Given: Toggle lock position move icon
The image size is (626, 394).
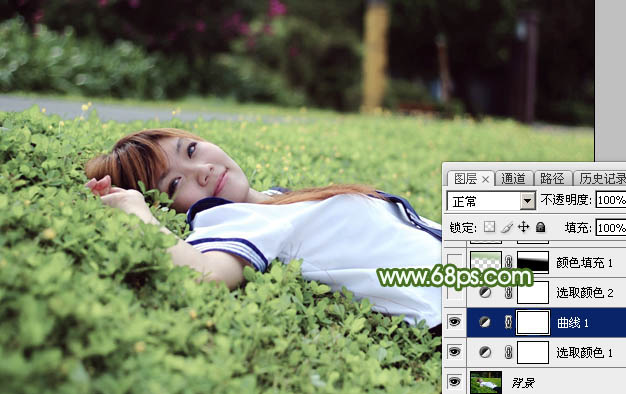Looking at the screenshot, I should pos(523,227).
